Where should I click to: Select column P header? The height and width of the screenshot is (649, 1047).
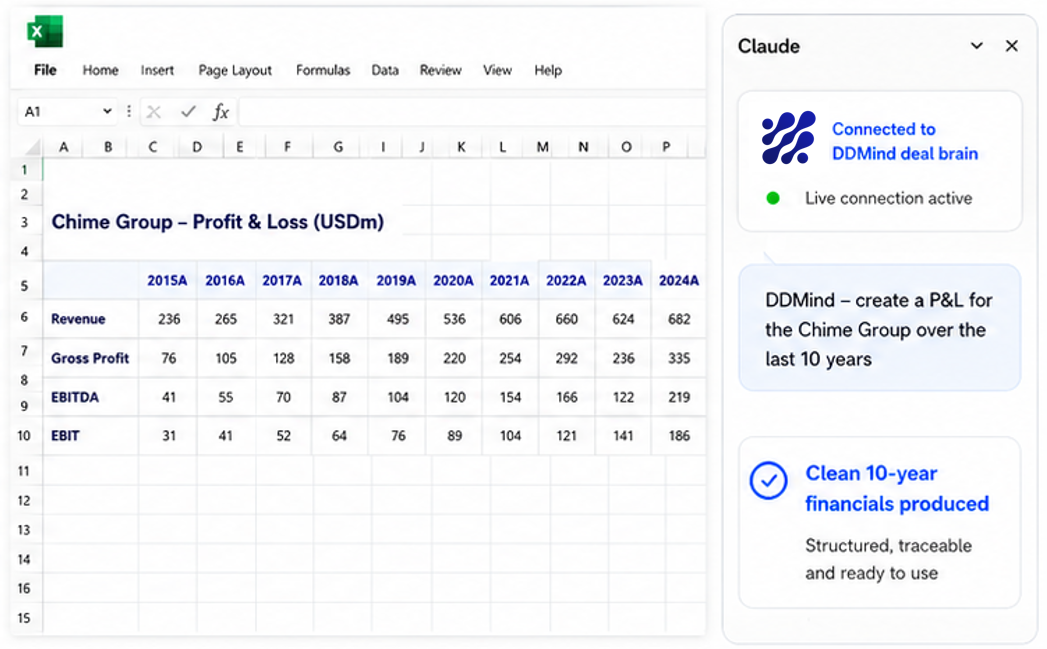click(x=666, y=147)
